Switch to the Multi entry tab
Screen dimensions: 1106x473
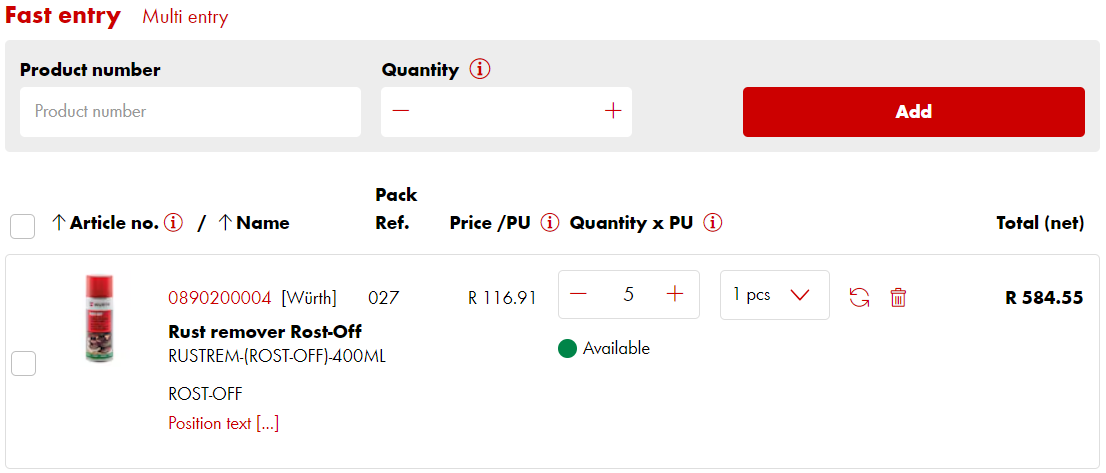[185, 17]
